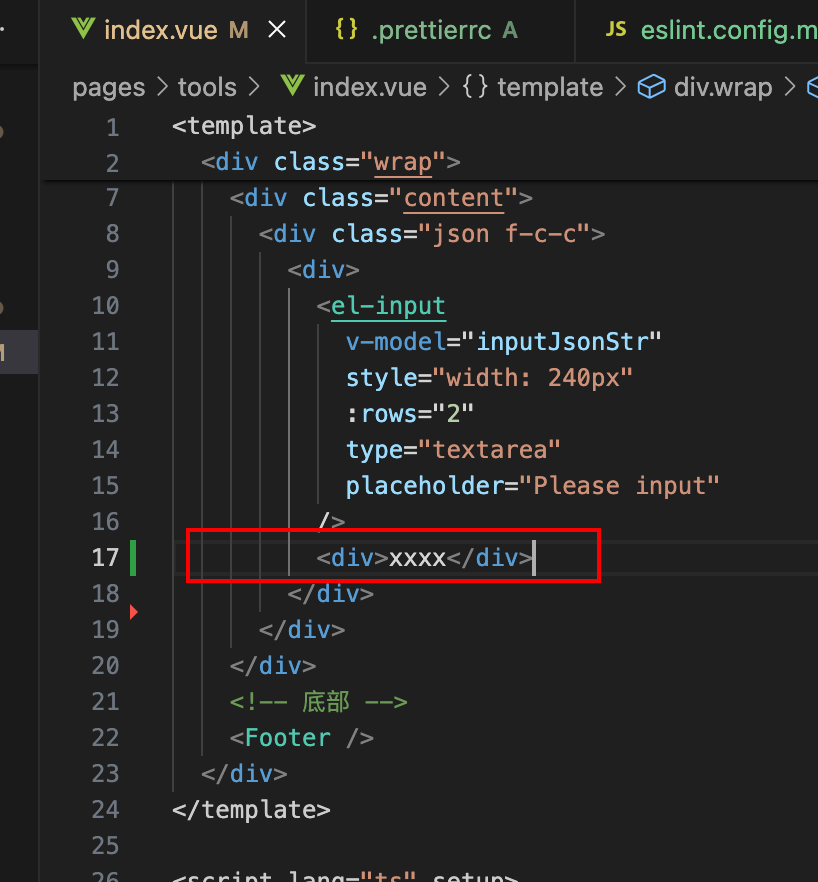Viewport: 818px width, 882px height.
Task: Open the eslint.config tab
Action: [x=698, y=30]
